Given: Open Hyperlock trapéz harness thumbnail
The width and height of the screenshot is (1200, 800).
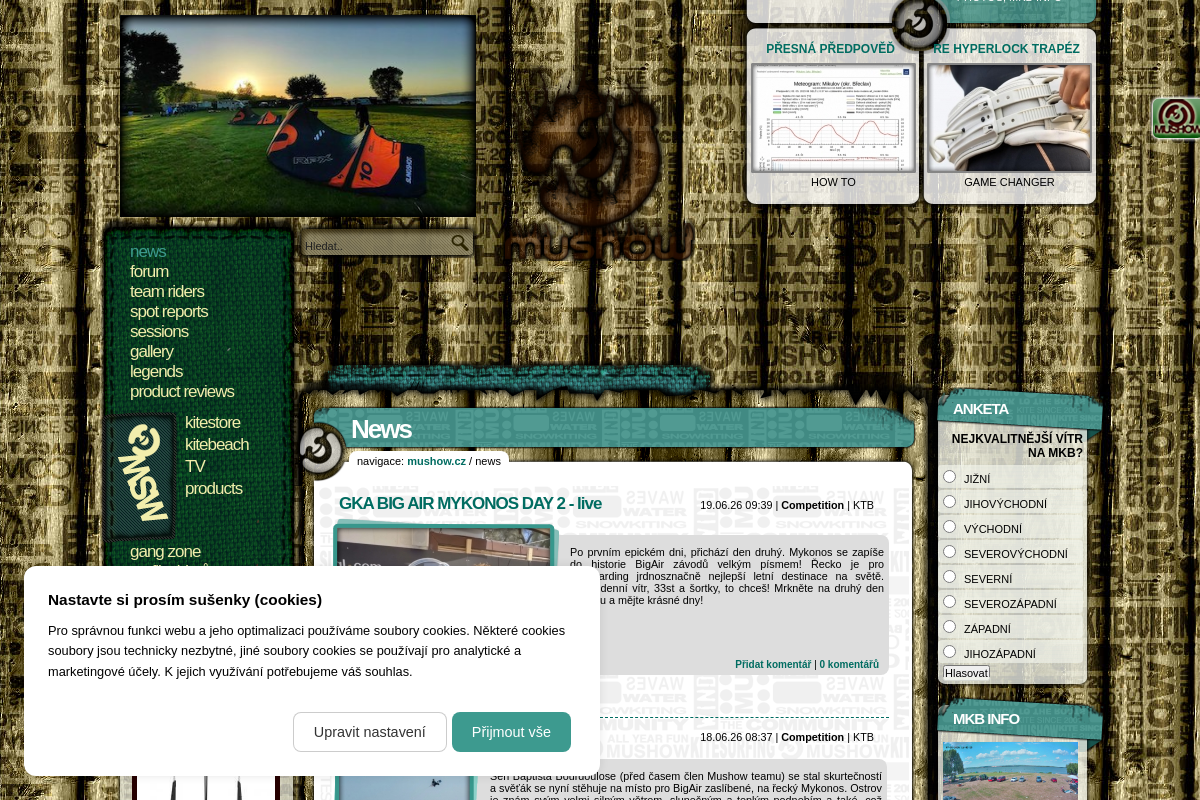Looking at the screenshot, I should (1009, 118).
